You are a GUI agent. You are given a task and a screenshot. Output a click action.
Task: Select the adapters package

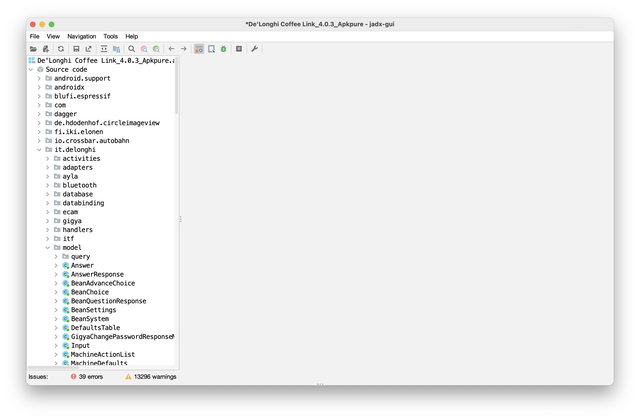[x=78, y=168]
